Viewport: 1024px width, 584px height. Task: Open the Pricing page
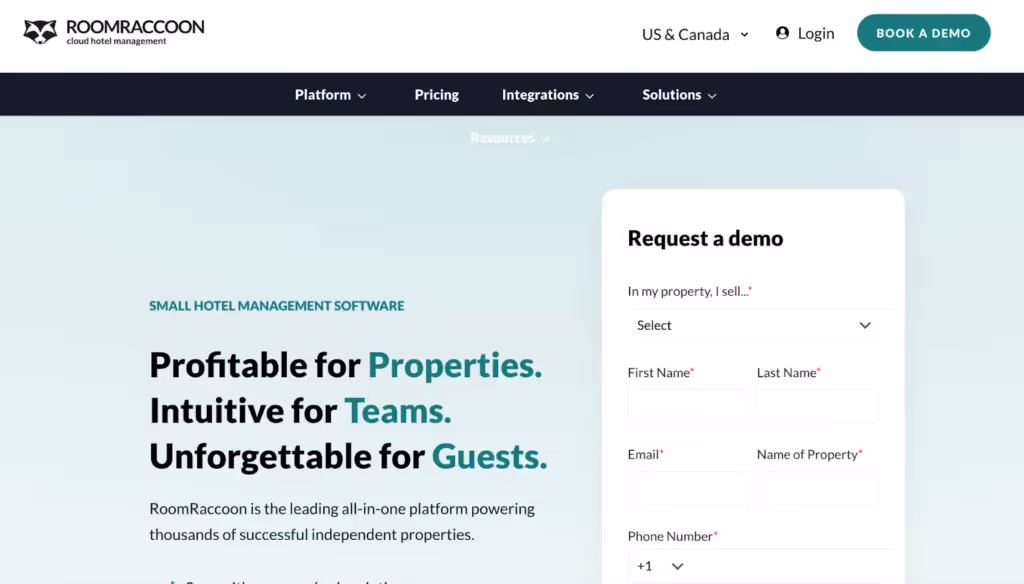436,94
